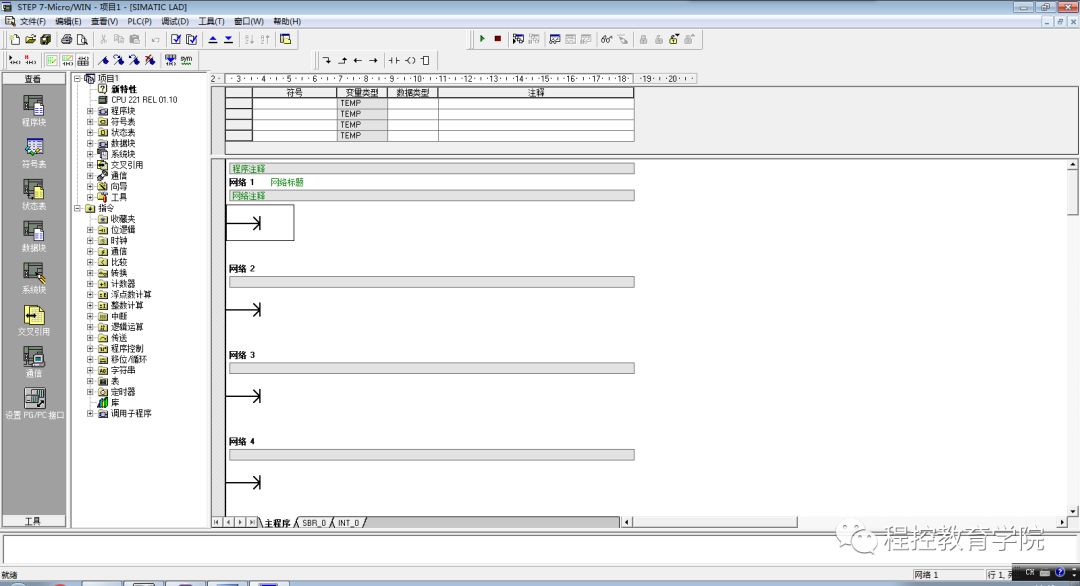
Task: Click the Insert Box toolbar icon
Action: (x=425, y=60)
